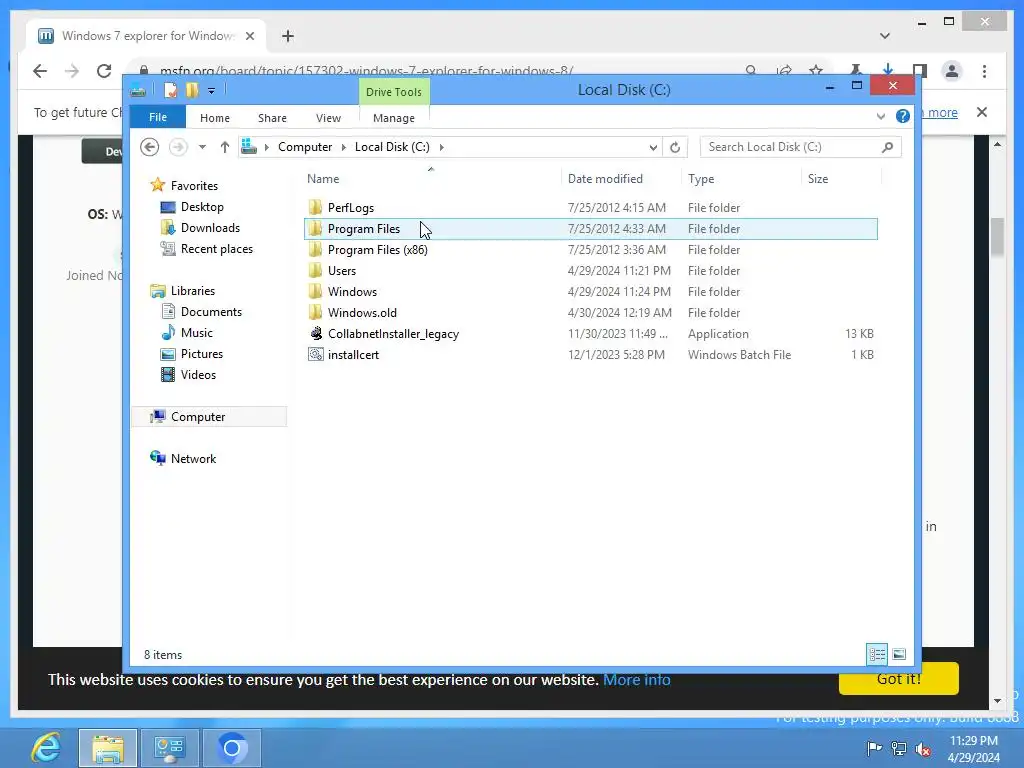Open the File ribbon menu
The width and height of the screenshot is (1024, 768).
[157, 117]
